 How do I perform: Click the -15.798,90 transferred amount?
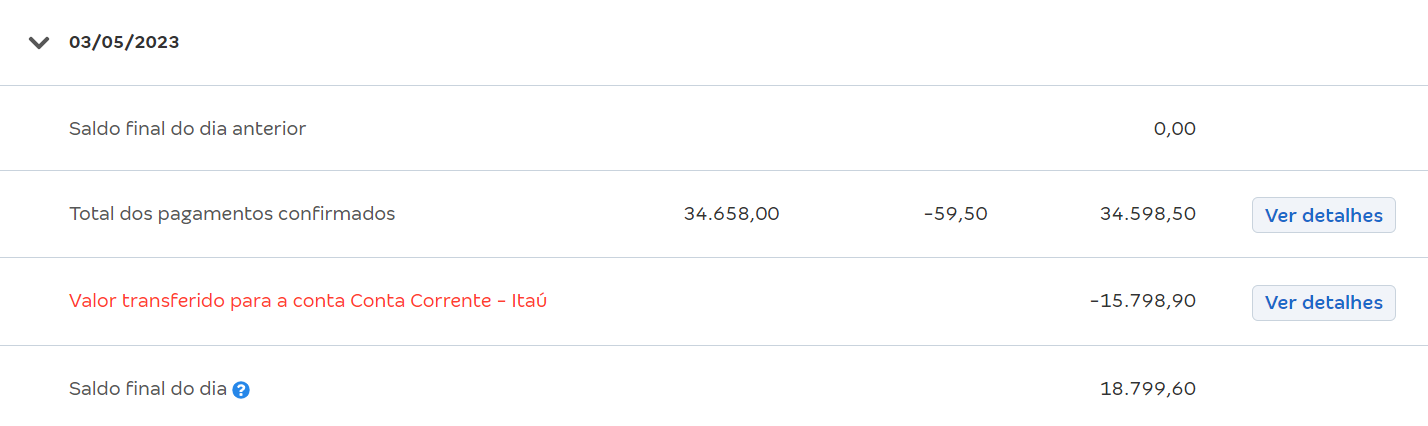[x=1143, y=300]
